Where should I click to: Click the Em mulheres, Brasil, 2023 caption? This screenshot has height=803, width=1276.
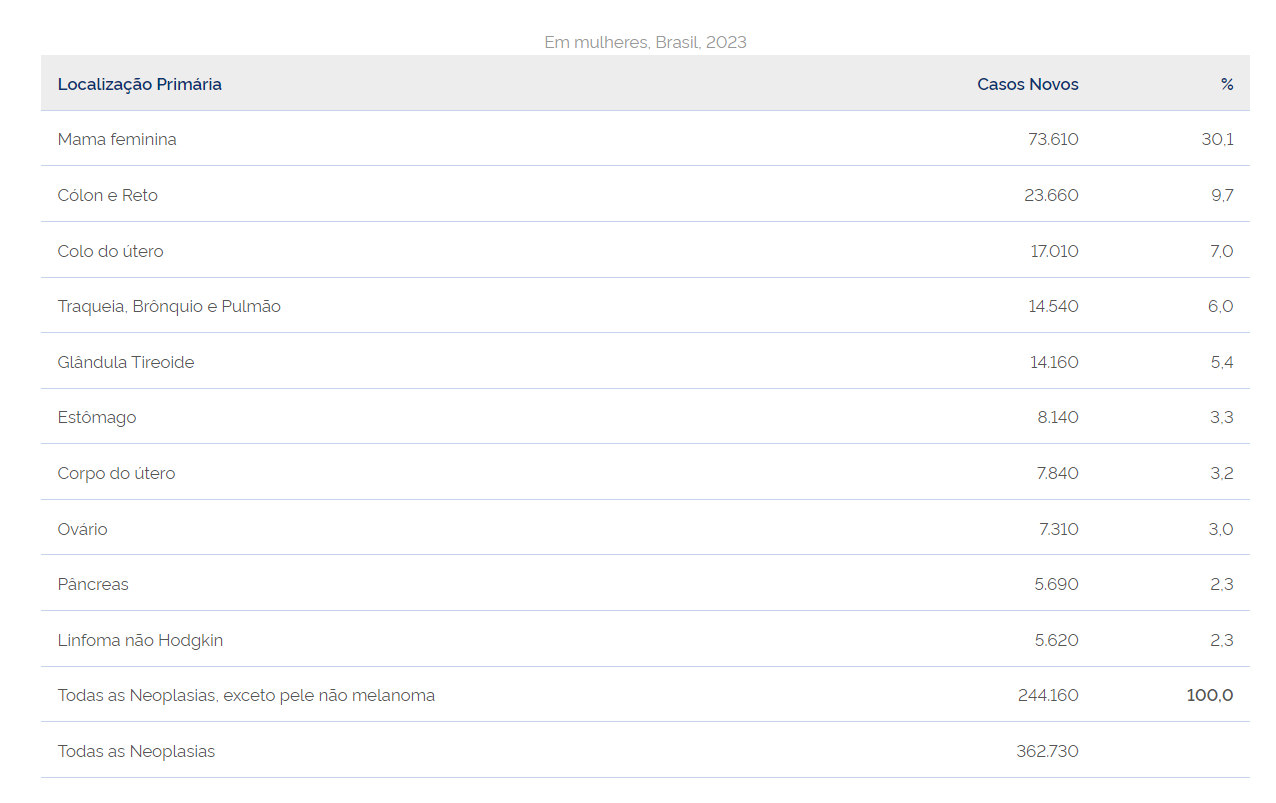[645, 42]
